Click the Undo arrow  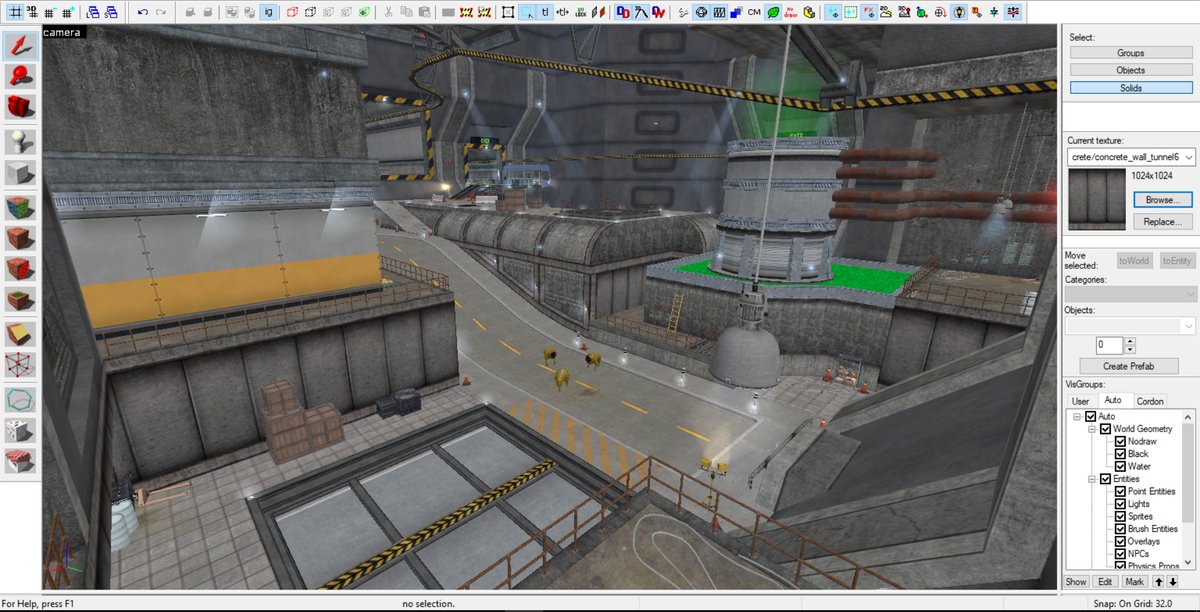[x=143, y=12]
